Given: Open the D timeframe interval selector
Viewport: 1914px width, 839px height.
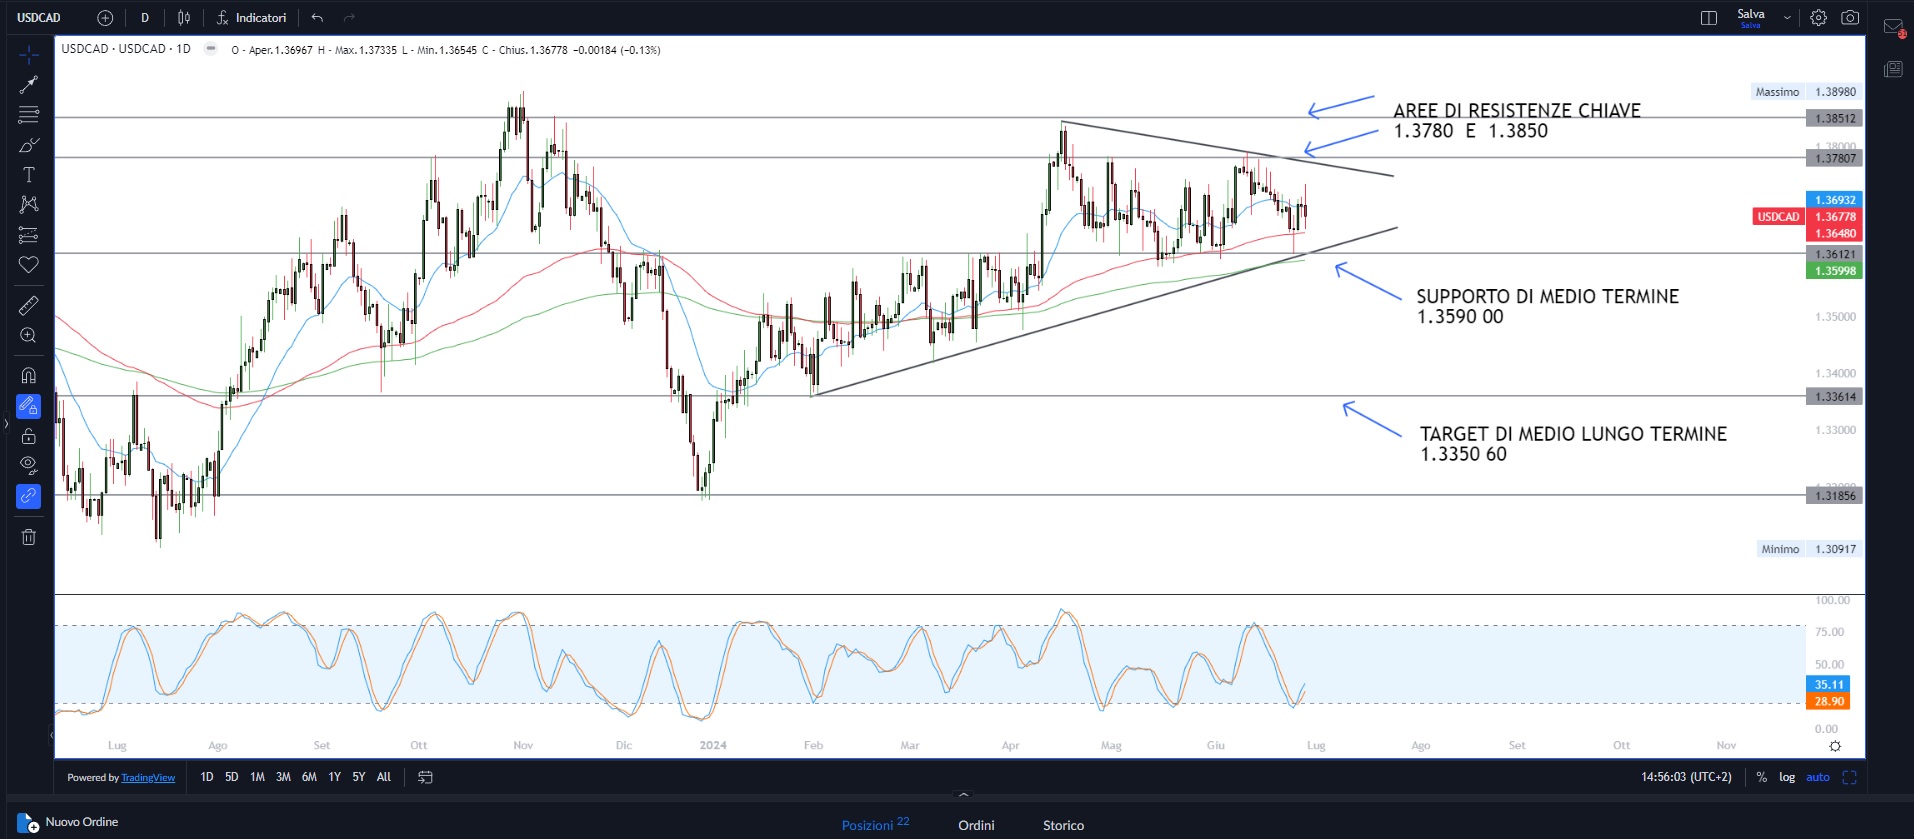Looking at the screenshot, I should [x=145, y=18].
